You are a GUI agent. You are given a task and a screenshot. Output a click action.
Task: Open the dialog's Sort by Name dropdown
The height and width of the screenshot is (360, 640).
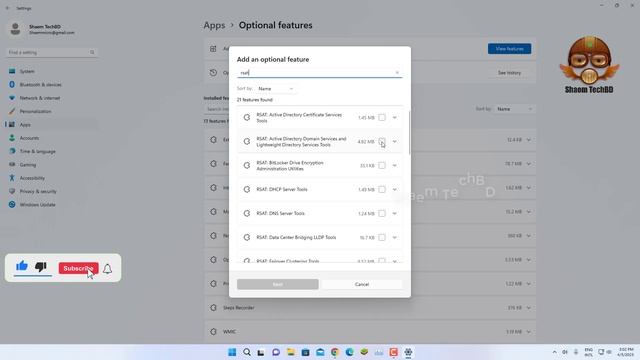click(x=276, y=89)
